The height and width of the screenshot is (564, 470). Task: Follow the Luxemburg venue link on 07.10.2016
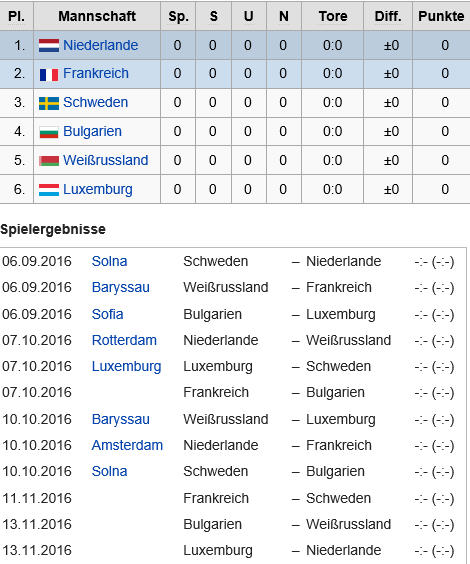click(126, 367)
